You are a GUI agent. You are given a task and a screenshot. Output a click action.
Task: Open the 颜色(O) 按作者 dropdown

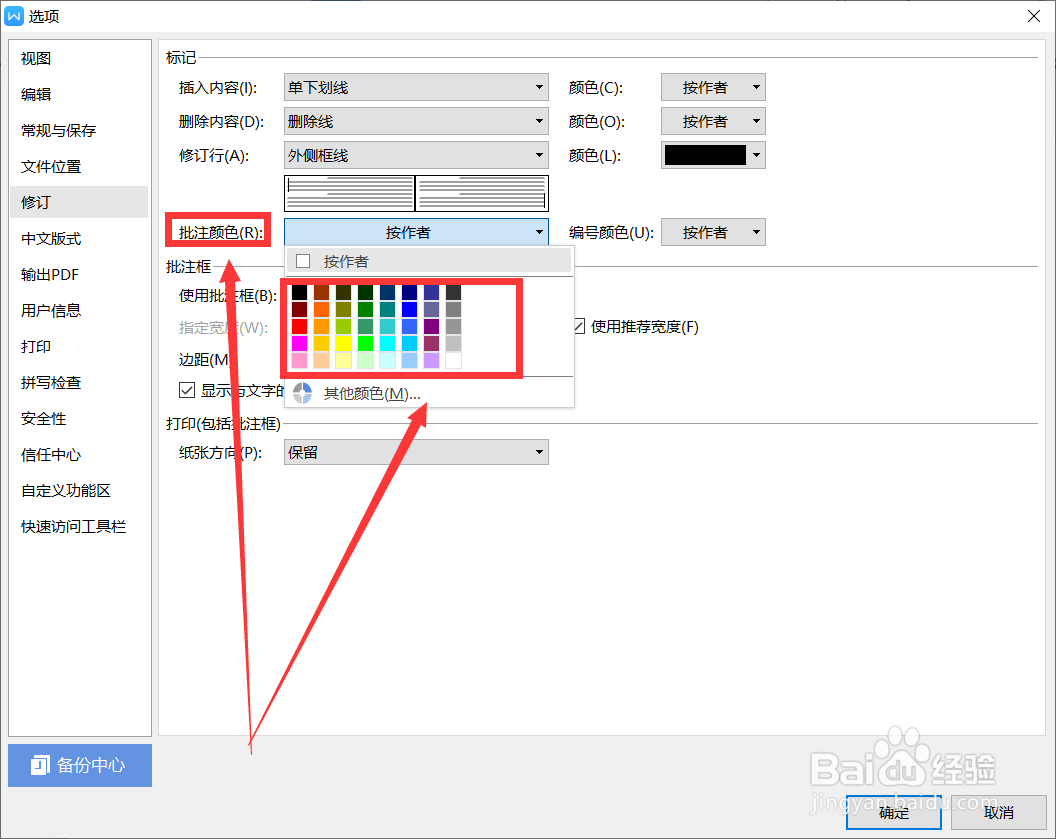(x=713, y=121)
